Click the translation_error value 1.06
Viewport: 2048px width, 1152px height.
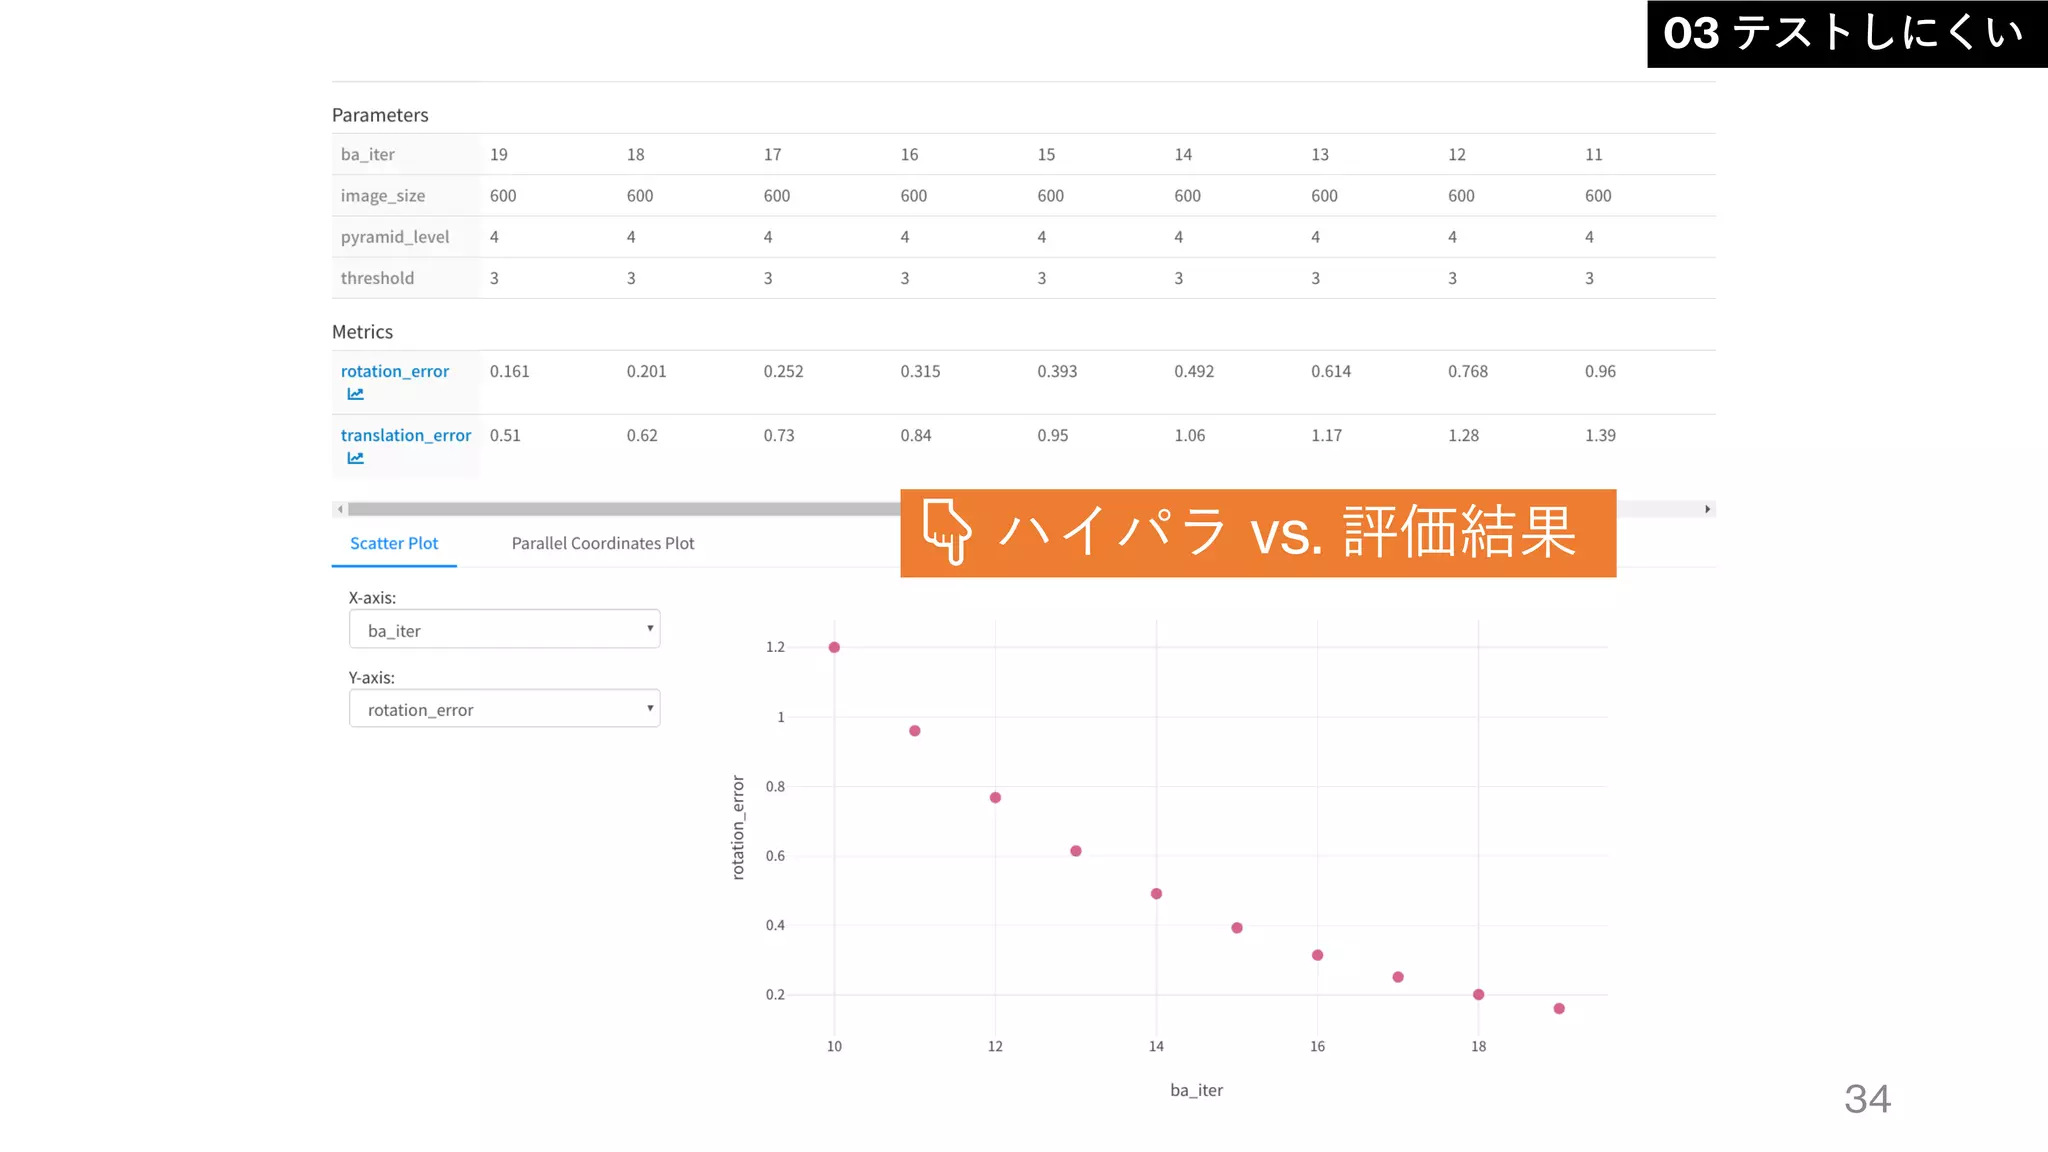(x=1190, y=435)
